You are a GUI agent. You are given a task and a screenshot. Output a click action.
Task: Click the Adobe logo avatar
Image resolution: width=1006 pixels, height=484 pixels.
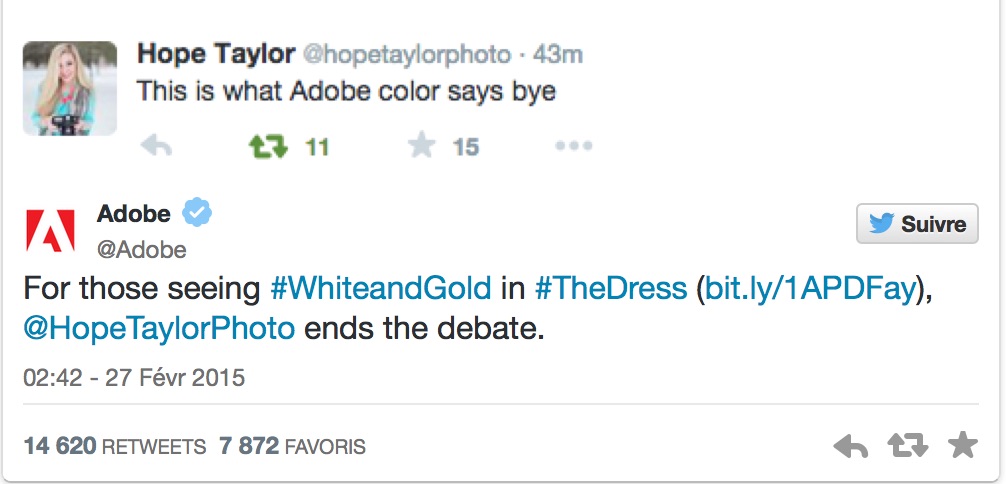[x=50, y=230]
